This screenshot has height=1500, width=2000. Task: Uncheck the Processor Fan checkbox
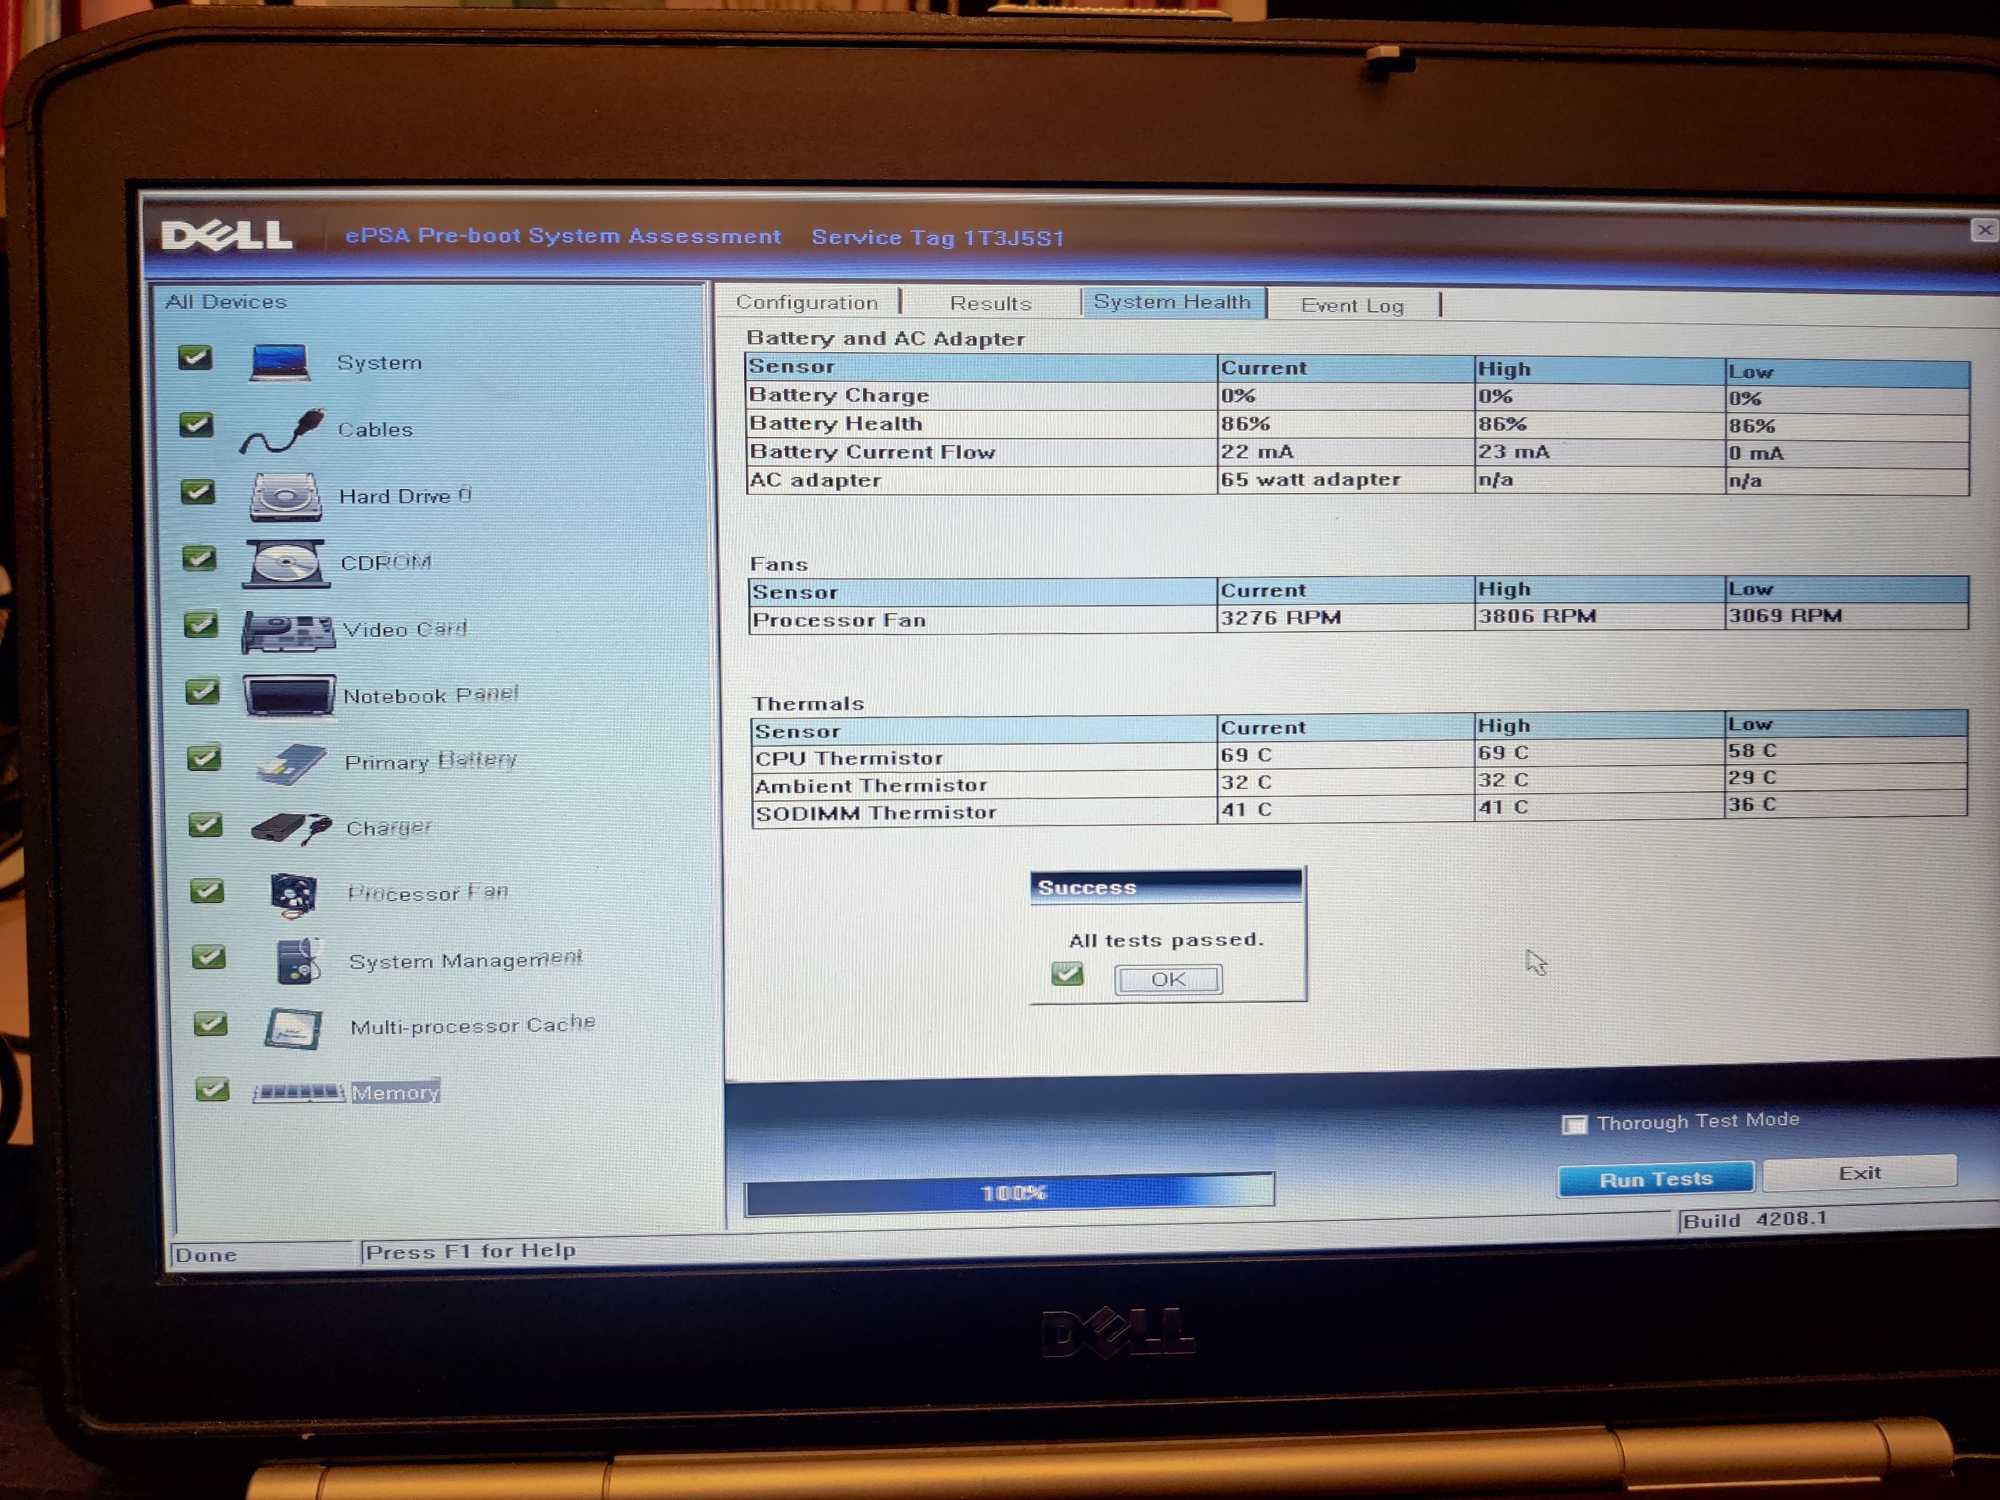coord(207,890)
